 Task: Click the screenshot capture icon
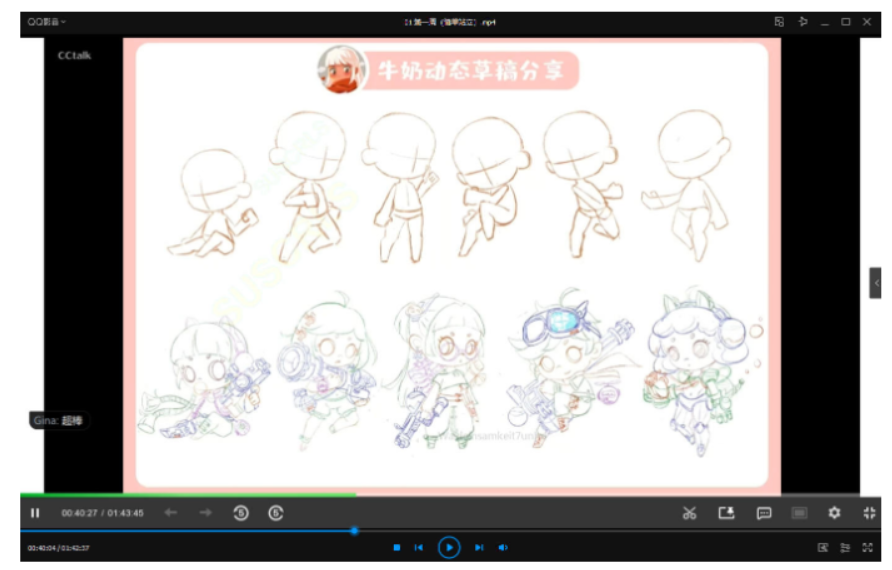point(726,513)
